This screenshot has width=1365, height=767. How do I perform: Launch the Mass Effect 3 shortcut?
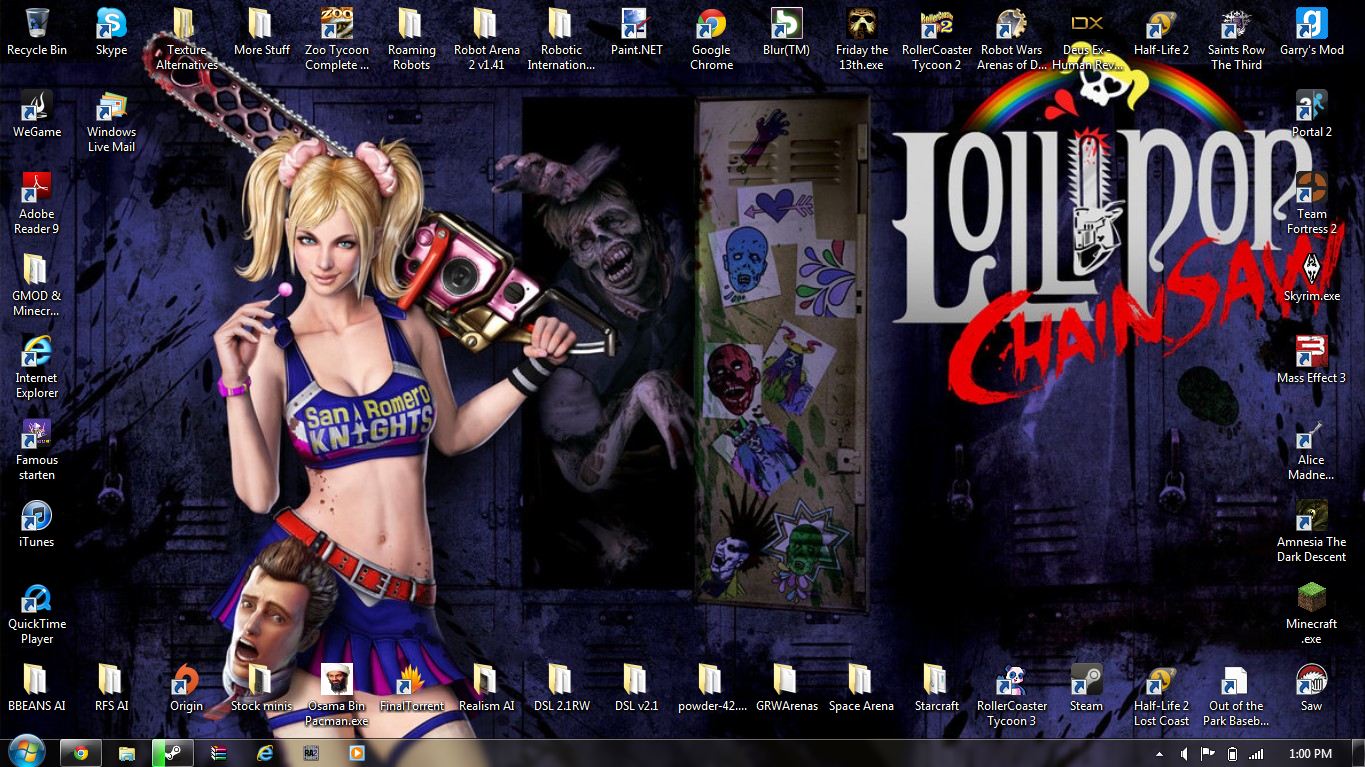(x=1311, y=359)
